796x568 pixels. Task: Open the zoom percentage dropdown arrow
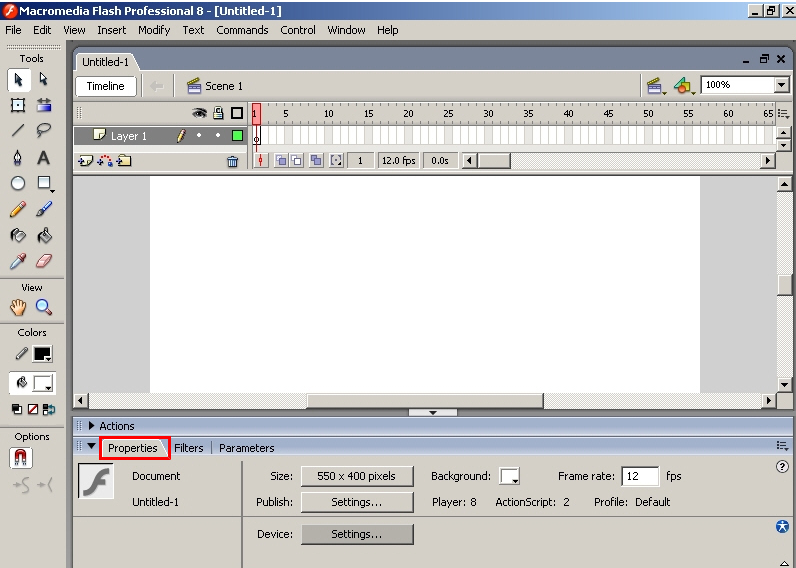pyautogui.click(x=782, y=85)
